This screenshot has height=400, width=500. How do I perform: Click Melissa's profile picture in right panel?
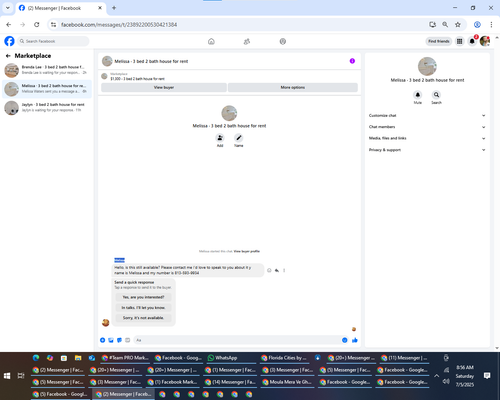[427, 66]
